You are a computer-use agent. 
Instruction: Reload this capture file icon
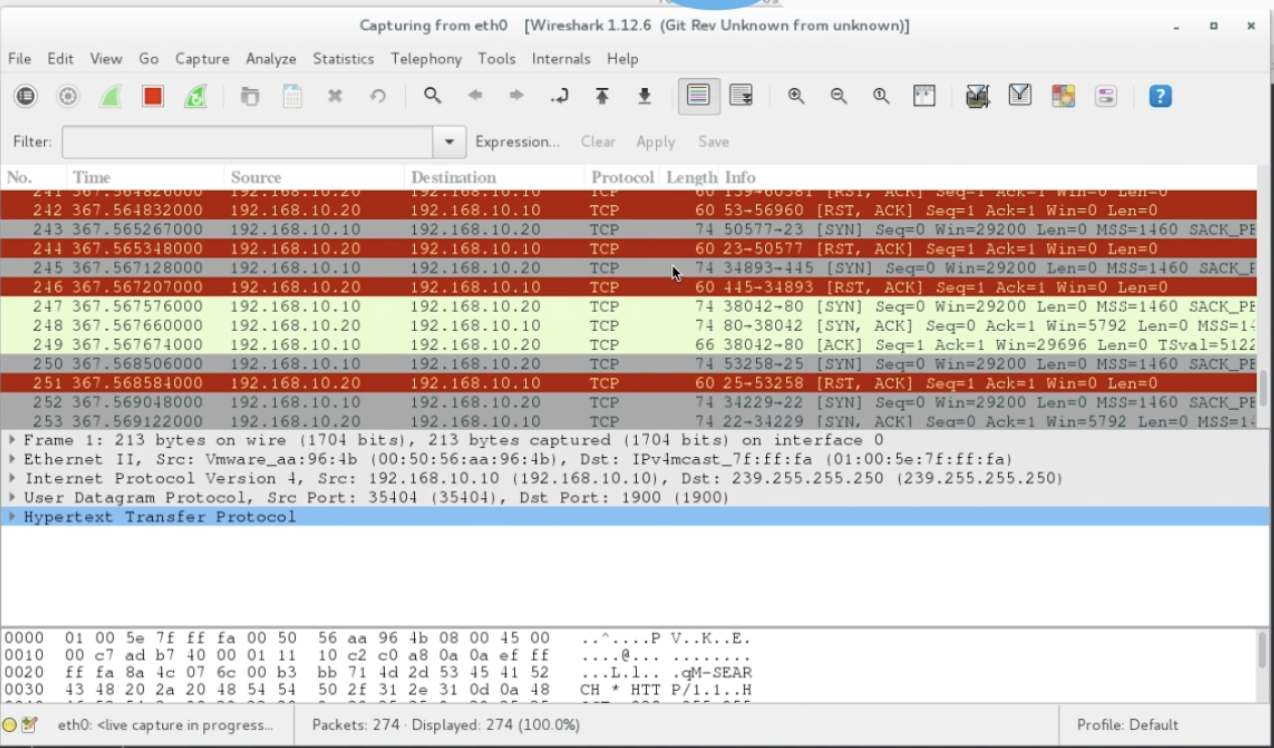[378, 96]
